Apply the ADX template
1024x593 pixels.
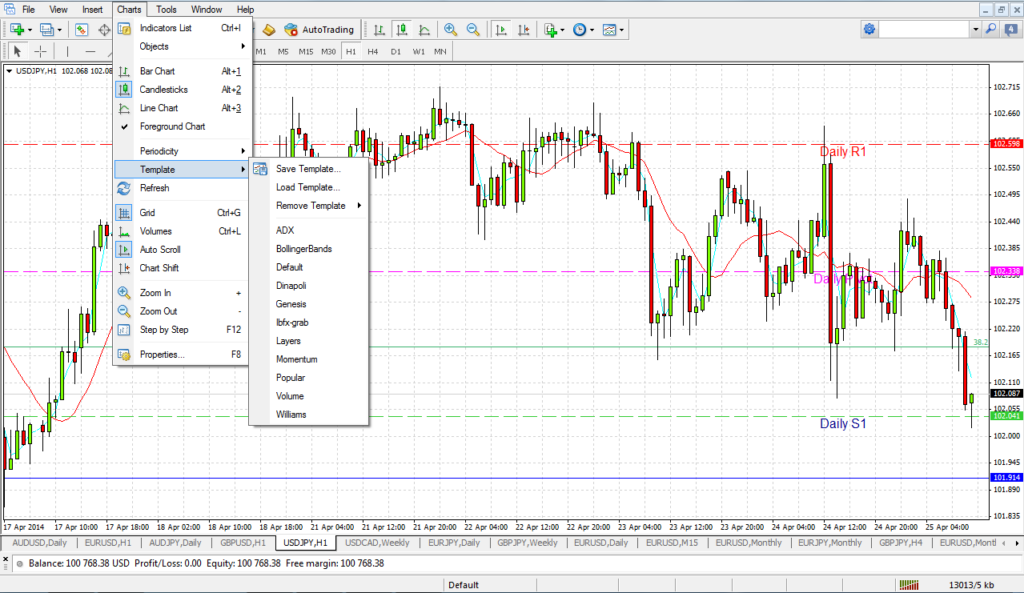(310, 231)
